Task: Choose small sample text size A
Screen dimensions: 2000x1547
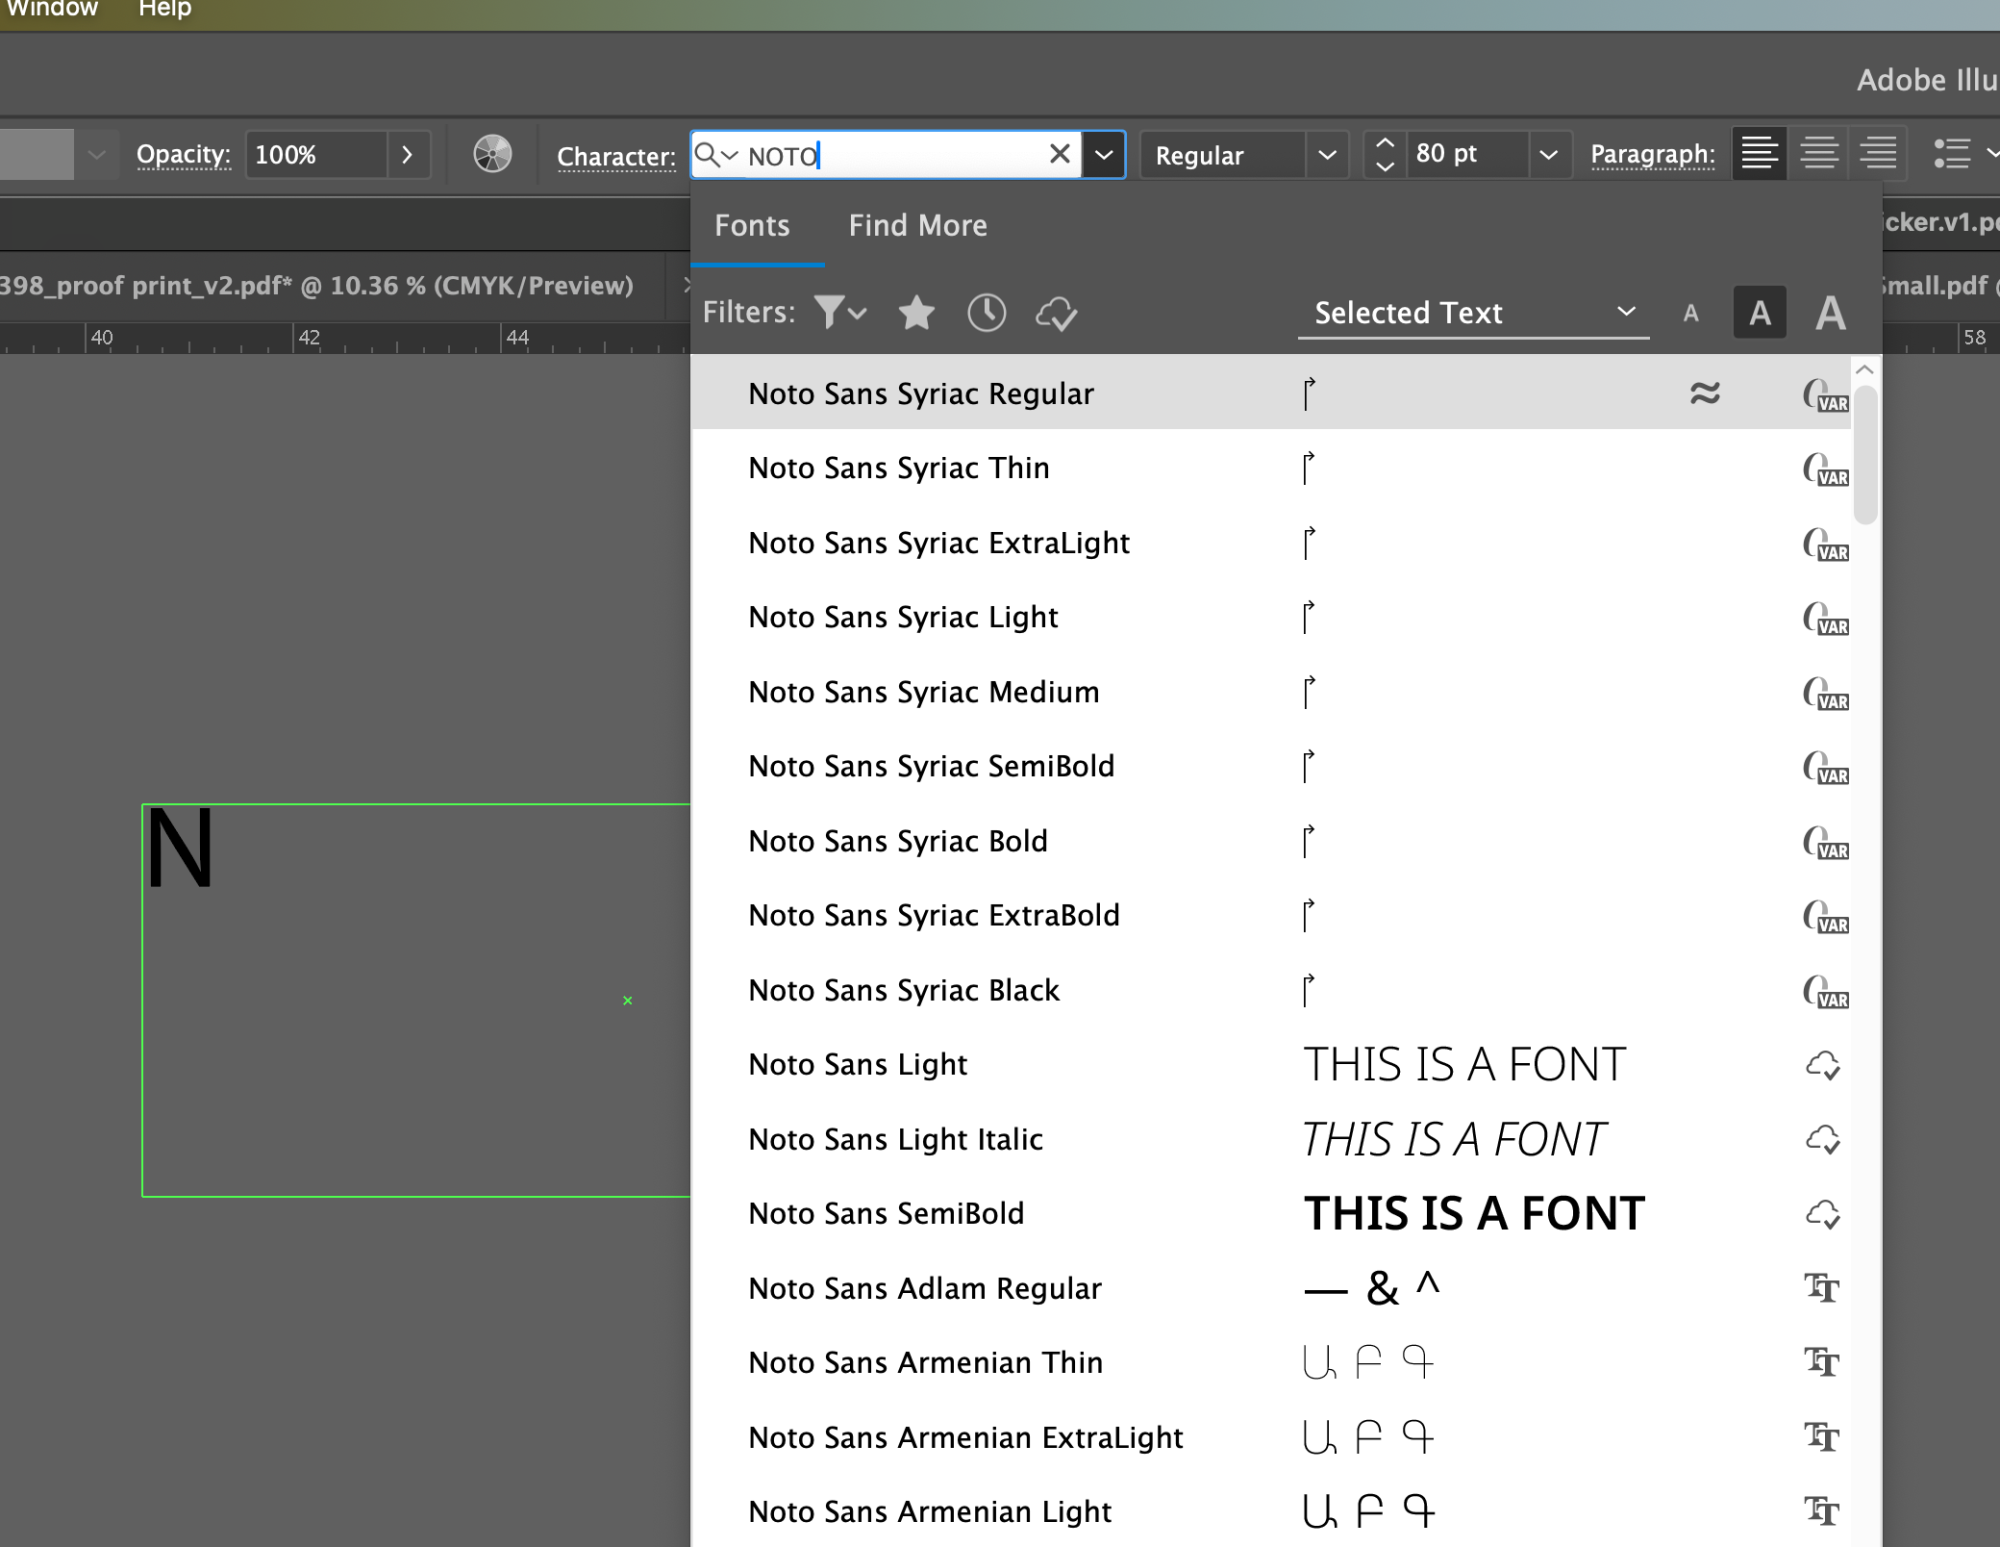Action: [1691, 314]
